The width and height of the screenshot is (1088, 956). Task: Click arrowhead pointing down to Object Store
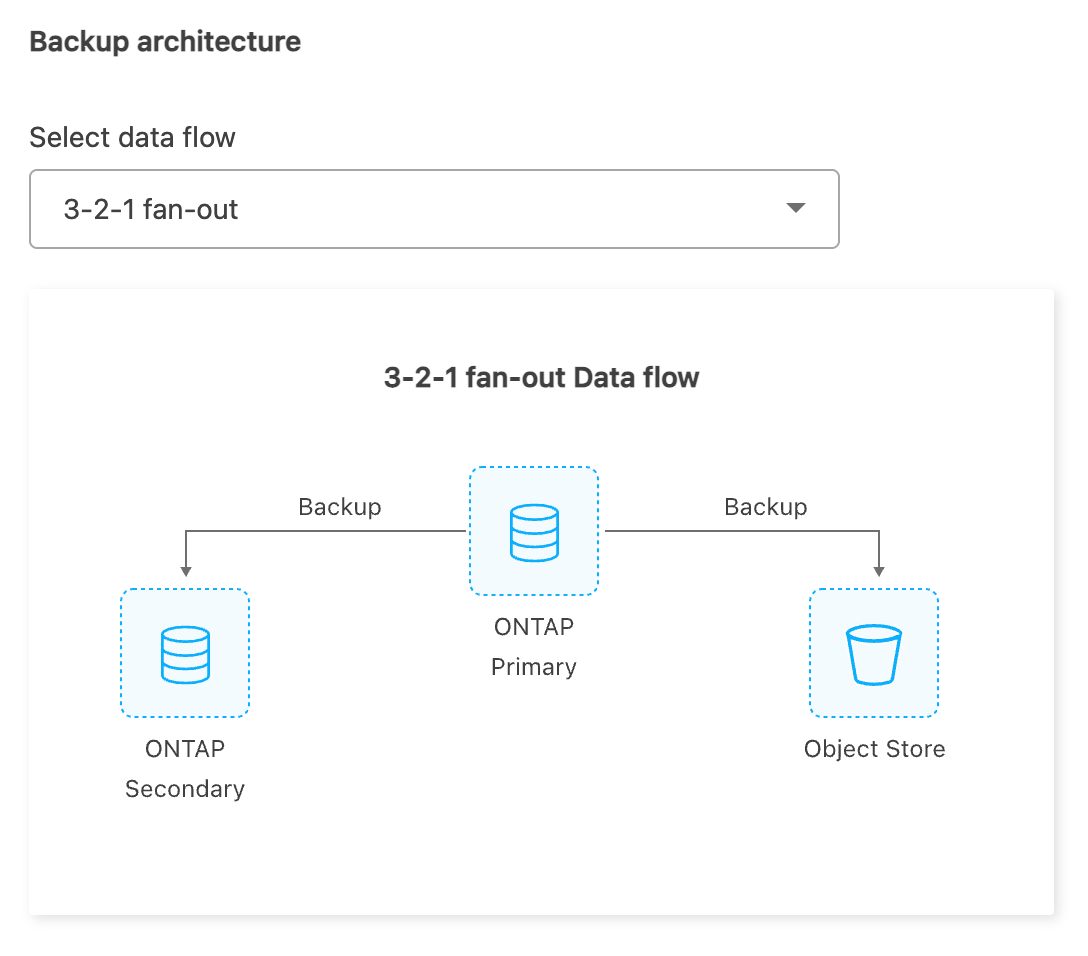point(879,569)
